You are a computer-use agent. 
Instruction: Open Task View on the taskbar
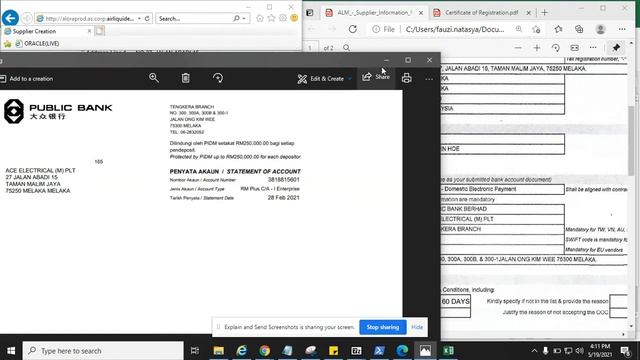coord(195,351)
